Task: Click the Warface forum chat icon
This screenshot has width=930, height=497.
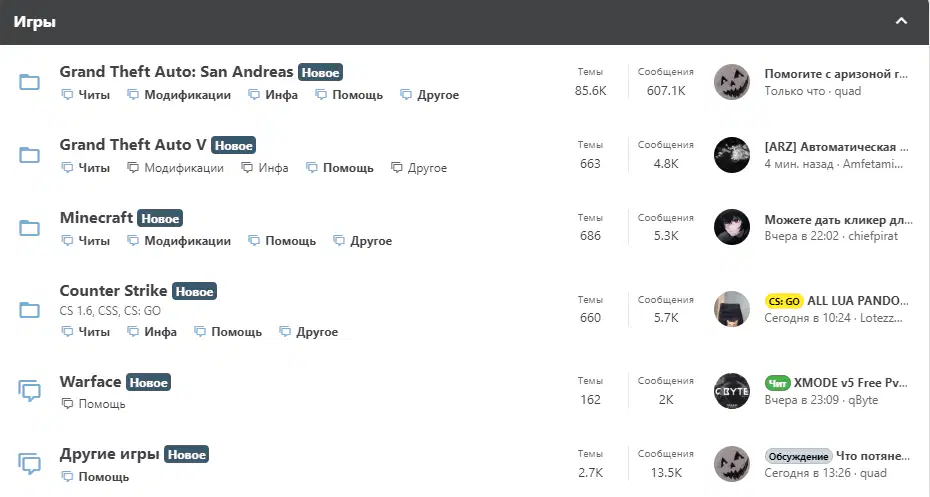Action: point(29,391)
